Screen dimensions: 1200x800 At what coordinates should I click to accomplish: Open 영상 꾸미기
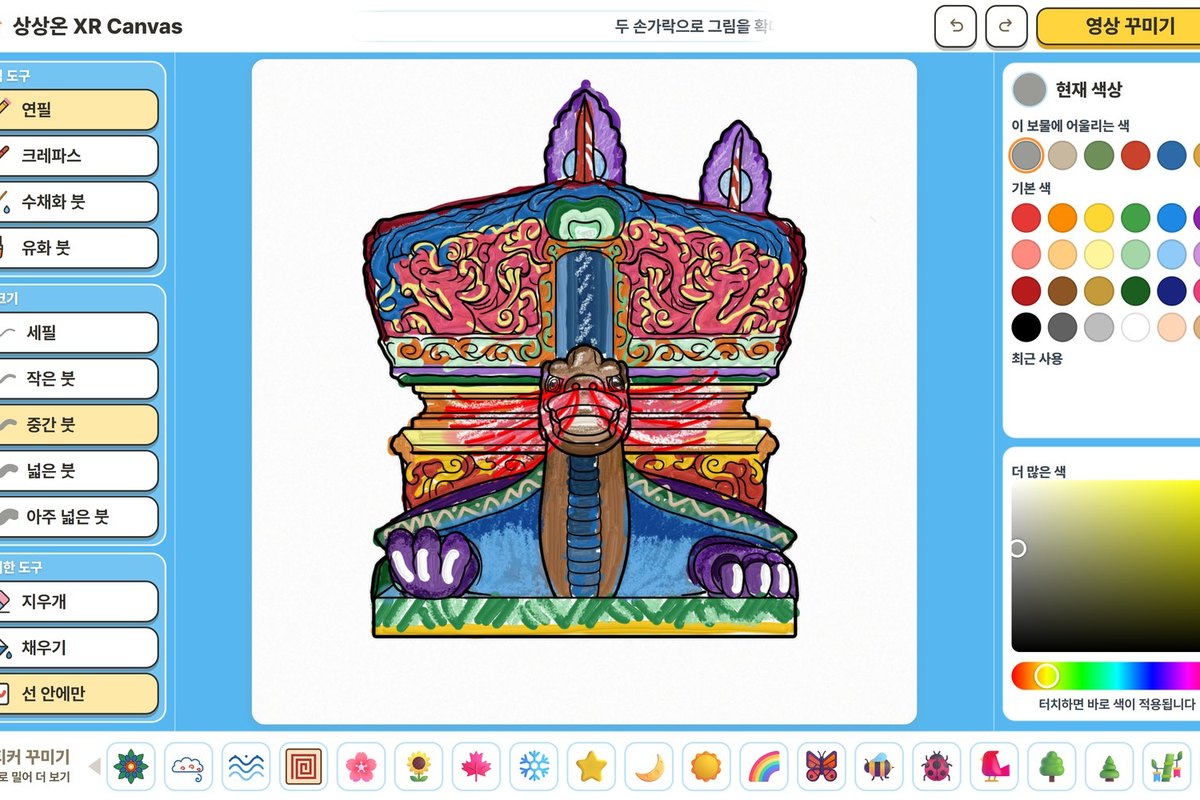coord(1119,27)
